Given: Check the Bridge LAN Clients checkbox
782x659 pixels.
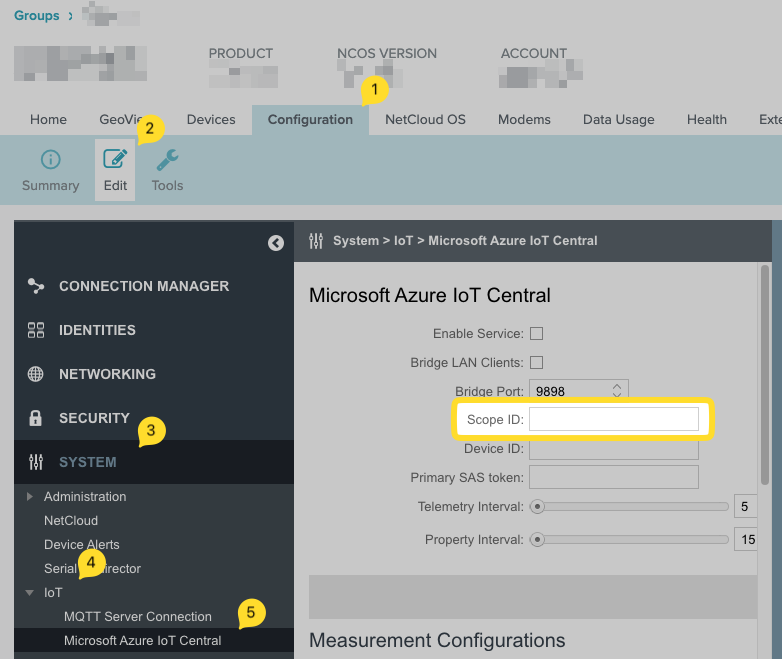Looking at the screenshot, I should point(537,362).
